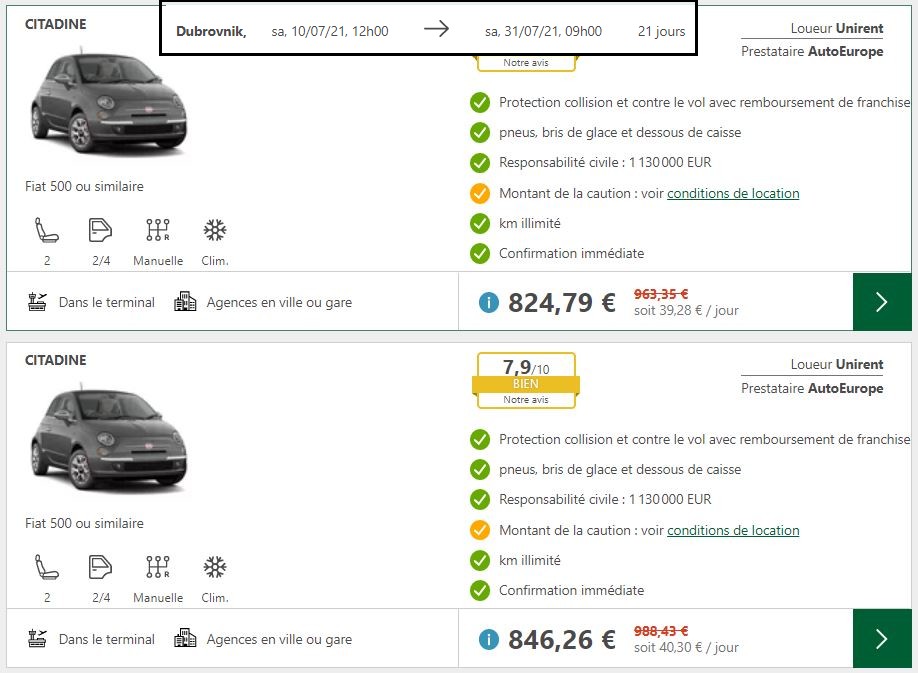Click the manual gearbox icon in first listing
918x673 pixels.
(158, 231)
